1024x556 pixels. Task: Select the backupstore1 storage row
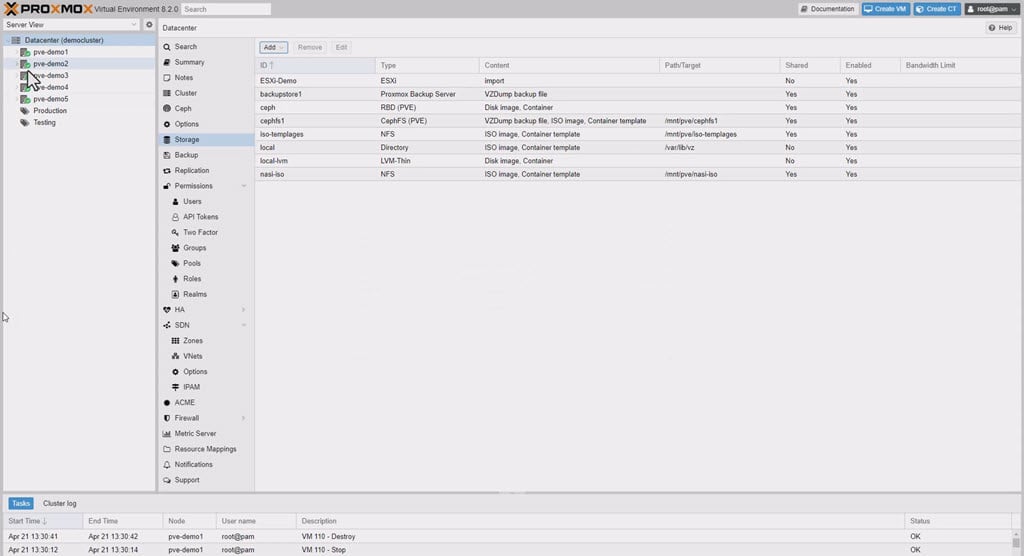[x=637, y=94]
